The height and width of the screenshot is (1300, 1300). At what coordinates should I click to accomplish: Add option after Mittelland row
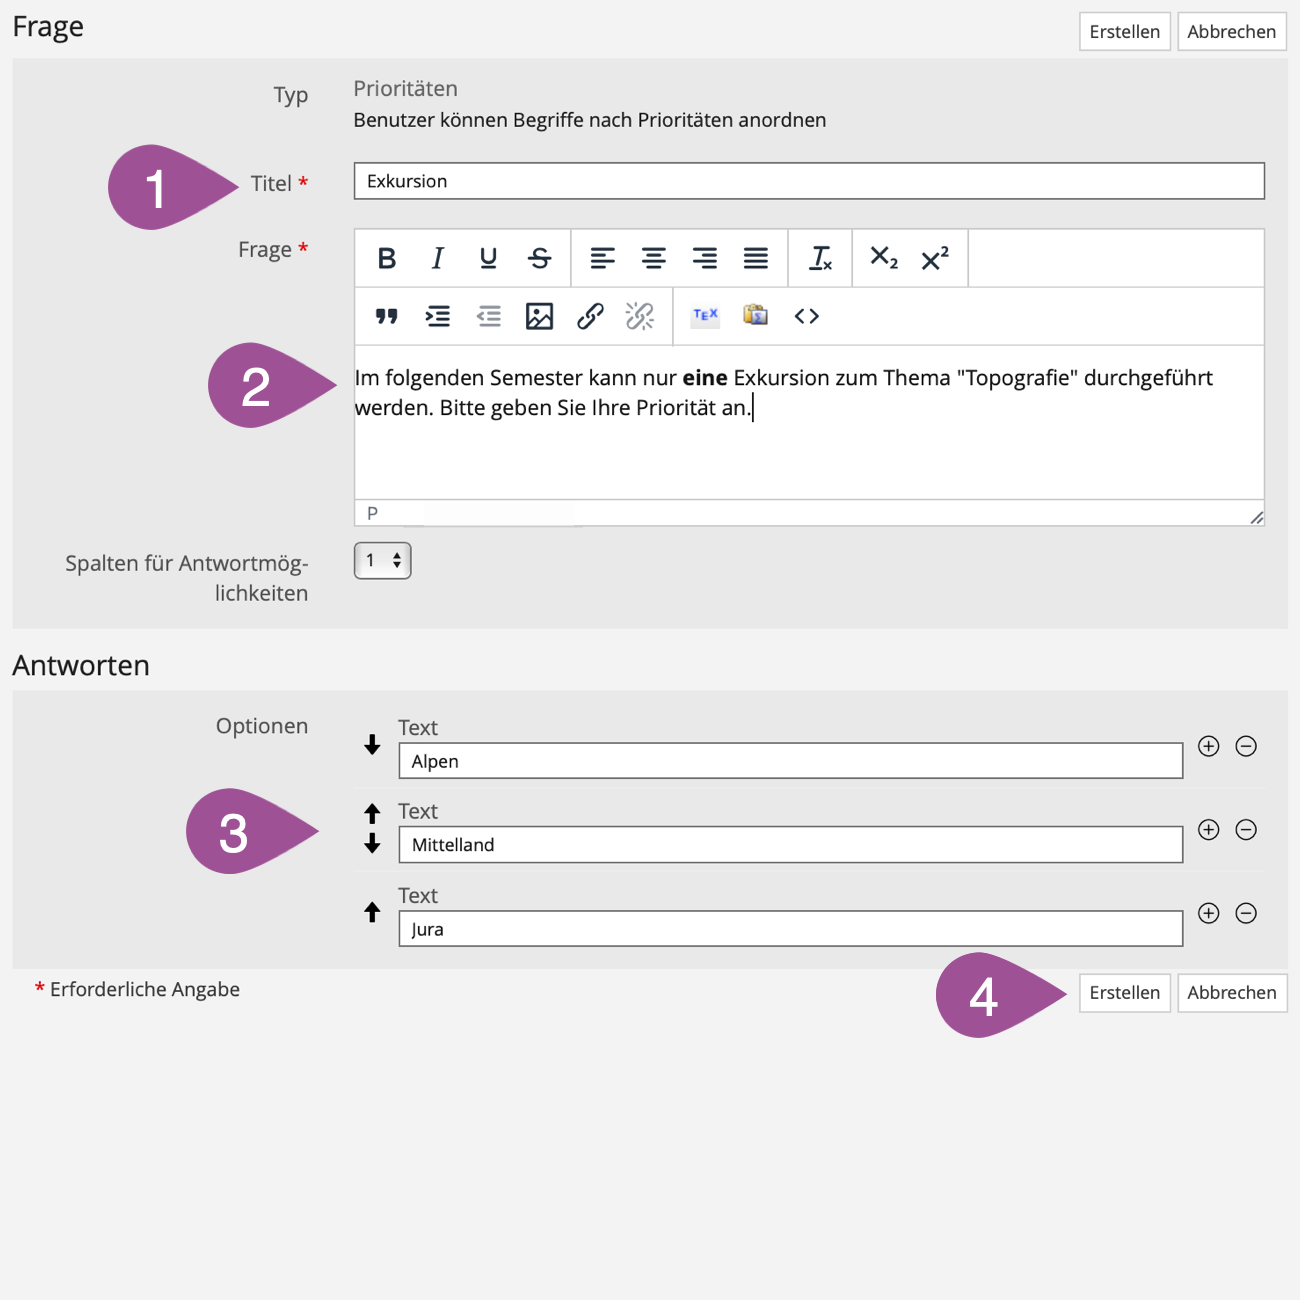(x=1208, y=830)
